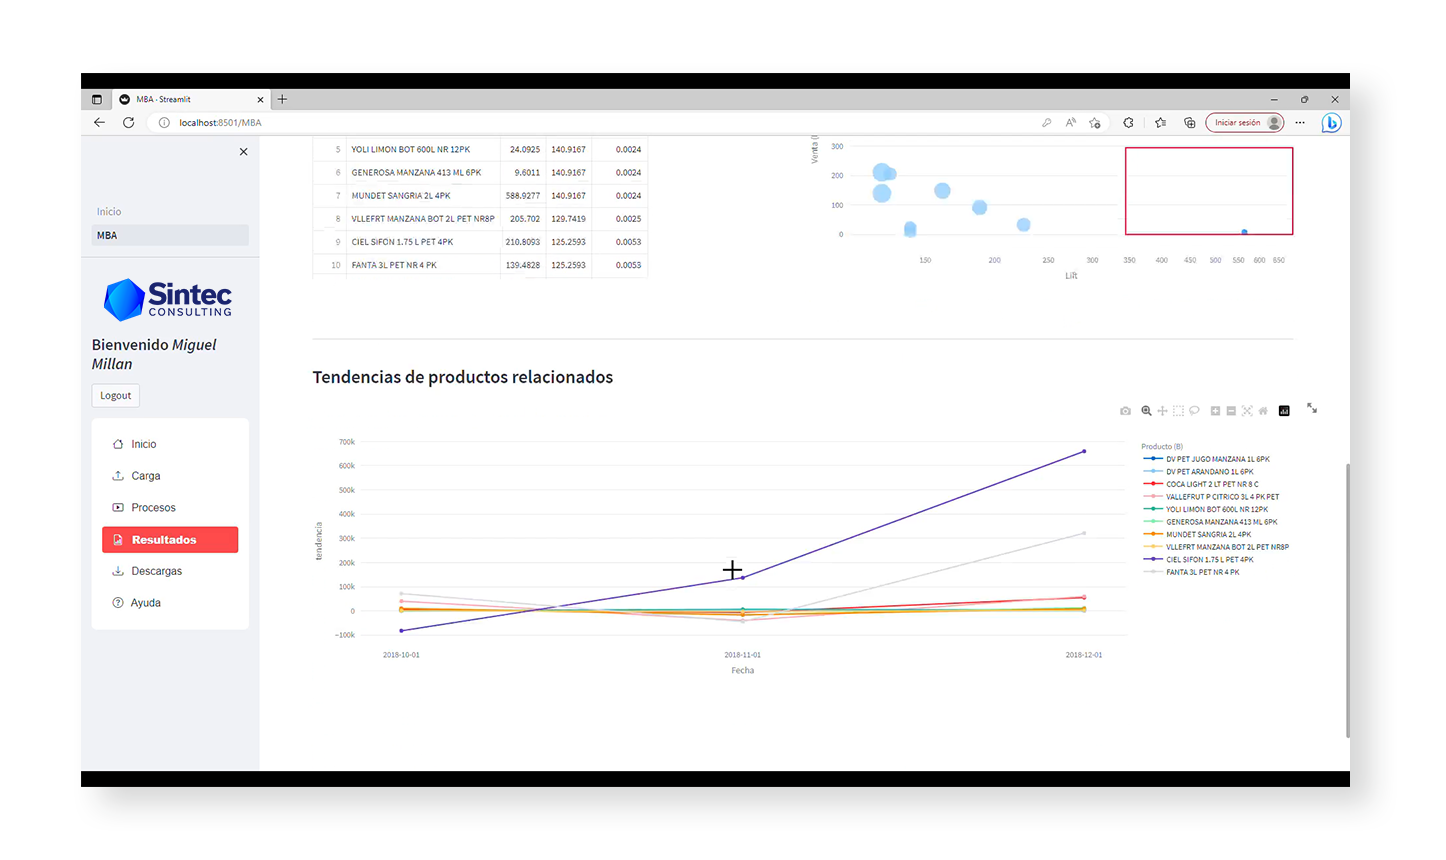The height and width of the screenshot is (860, 1446).
Task: Toggle DV PET ARANDANO 1L 6PK legend entry
Action: [1199, 472]
